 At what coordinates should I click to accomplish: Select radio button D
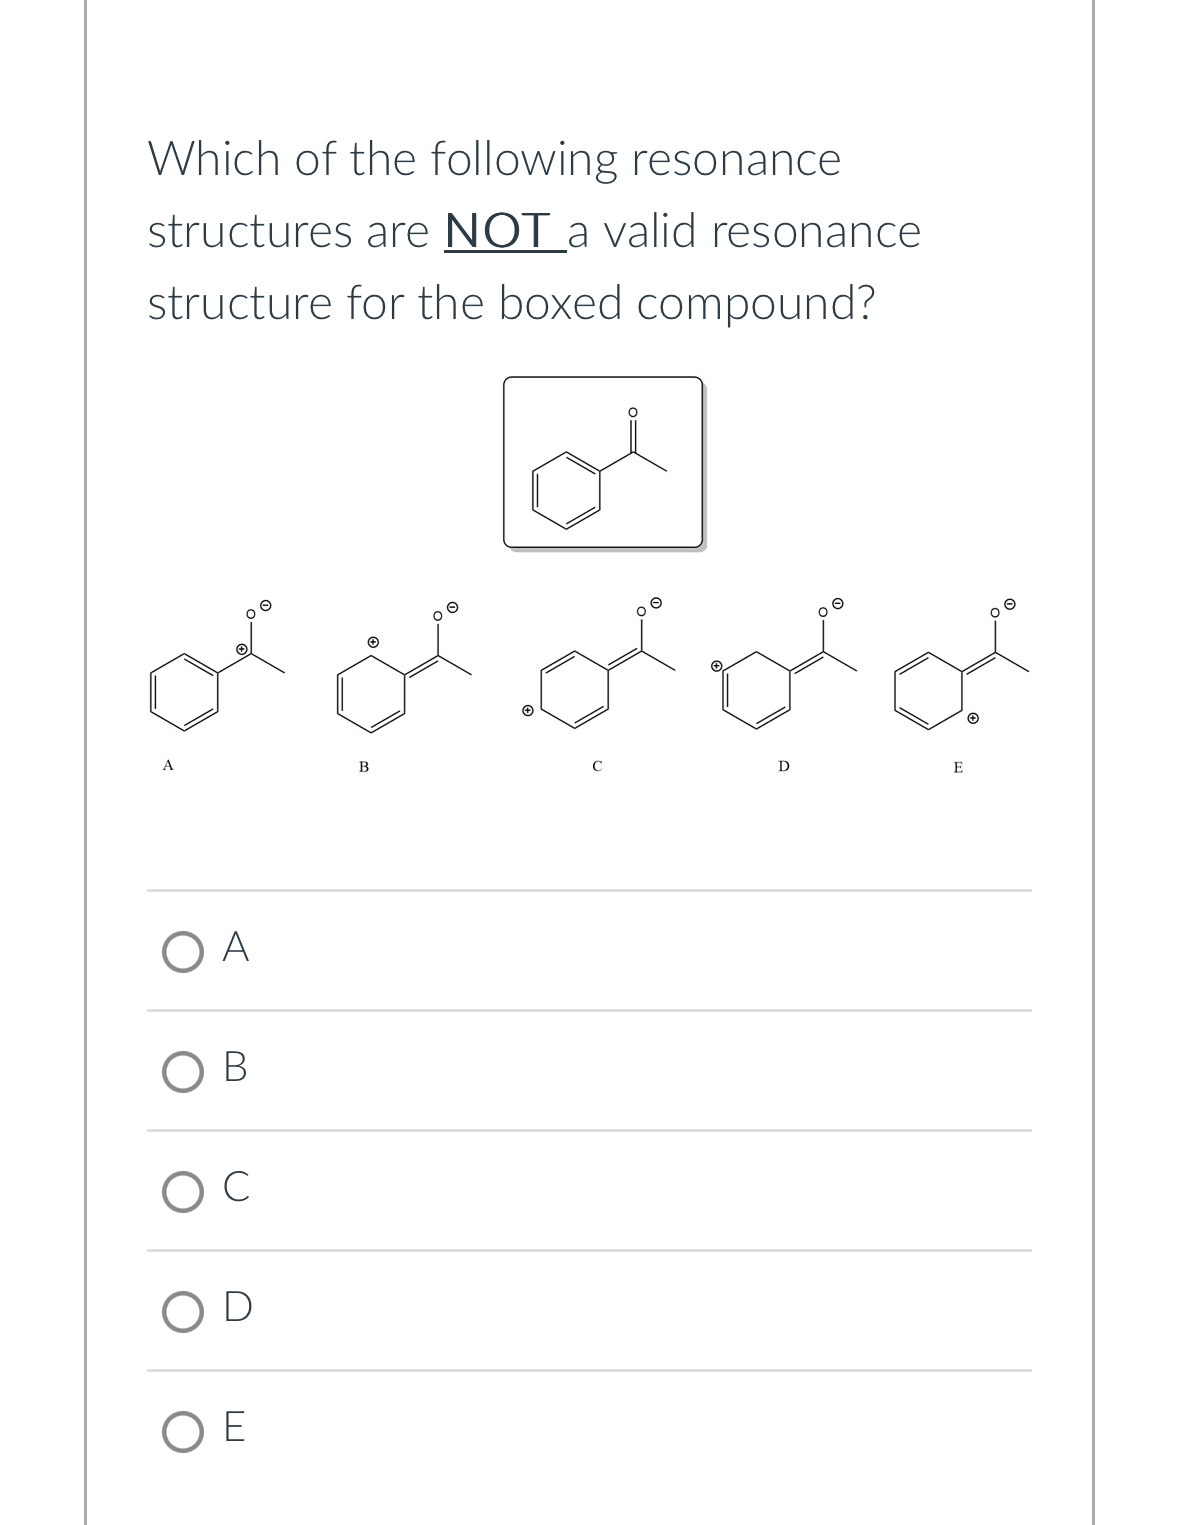[x=182, y=1308]
